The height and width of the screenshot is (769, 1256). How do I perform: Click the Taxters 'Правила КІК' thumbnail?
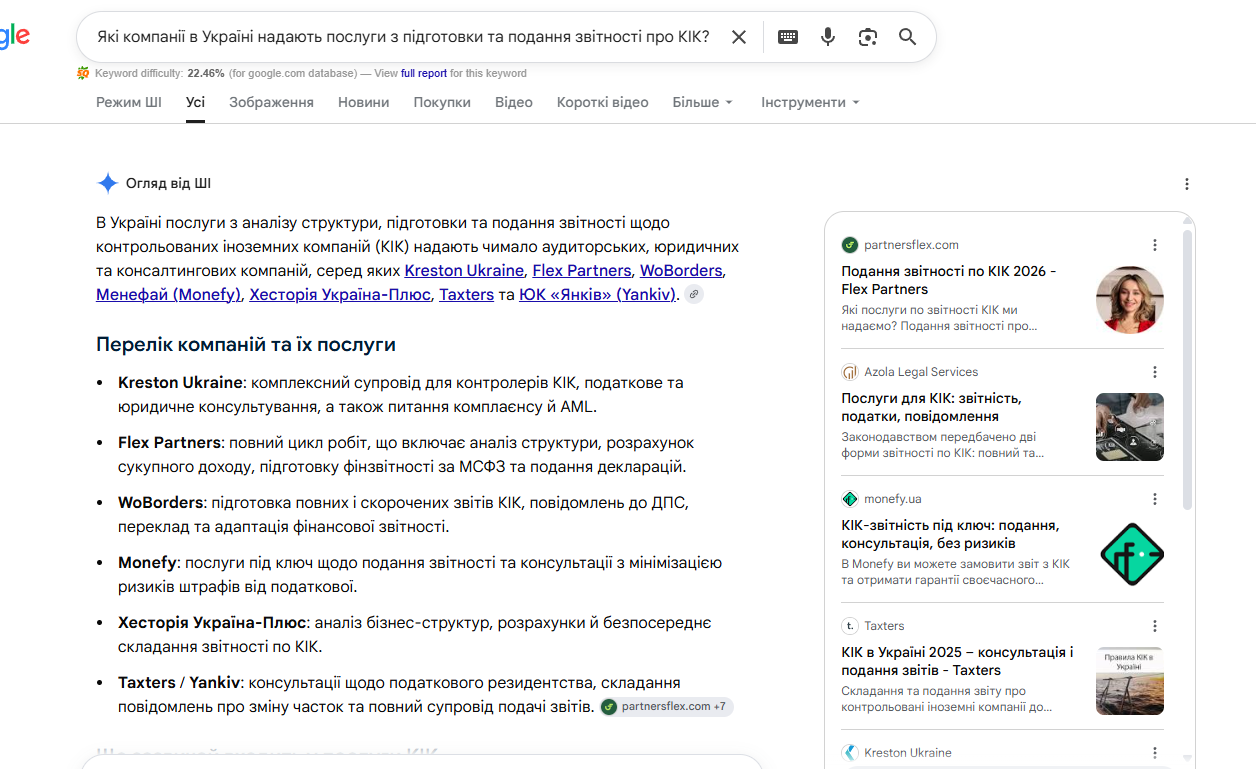point(1130,681)
